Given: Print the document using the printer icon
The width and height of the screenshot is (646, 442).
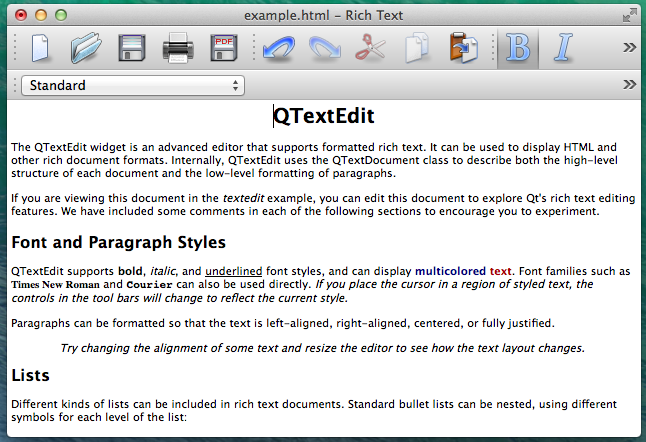Looking at the screenshot, I should (177, 47).
